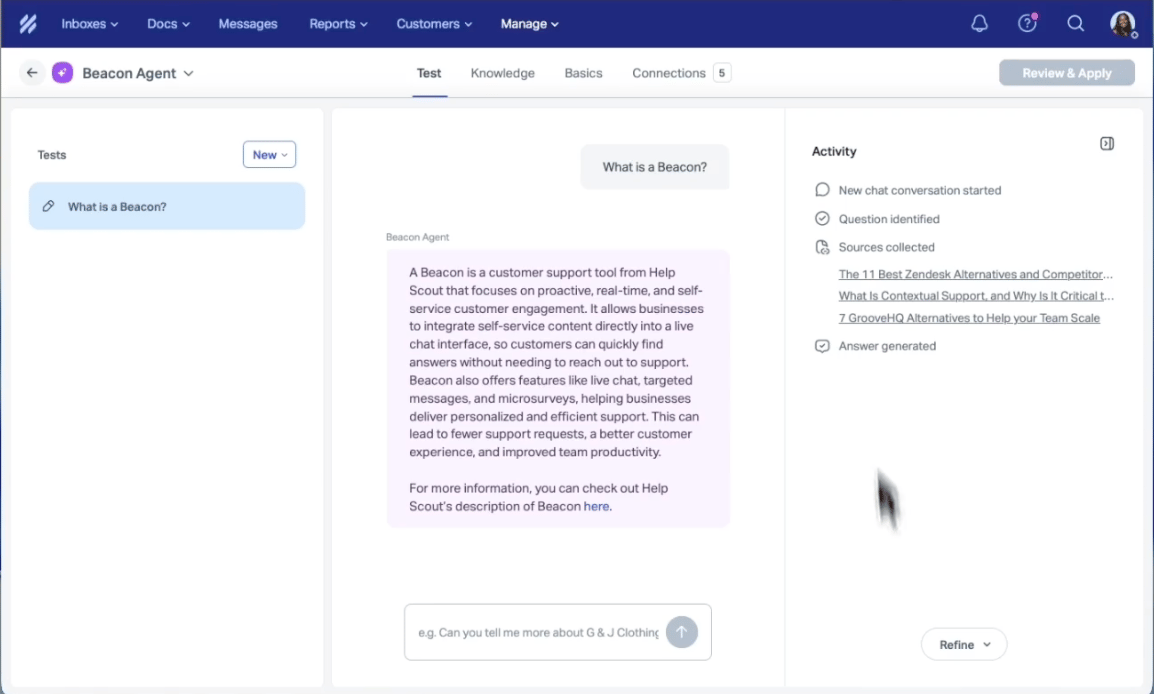Click the purple Beacon Agent icon
Viewport: 1154px width, 694px height.
pyautogui.click(x=63, y=73)
